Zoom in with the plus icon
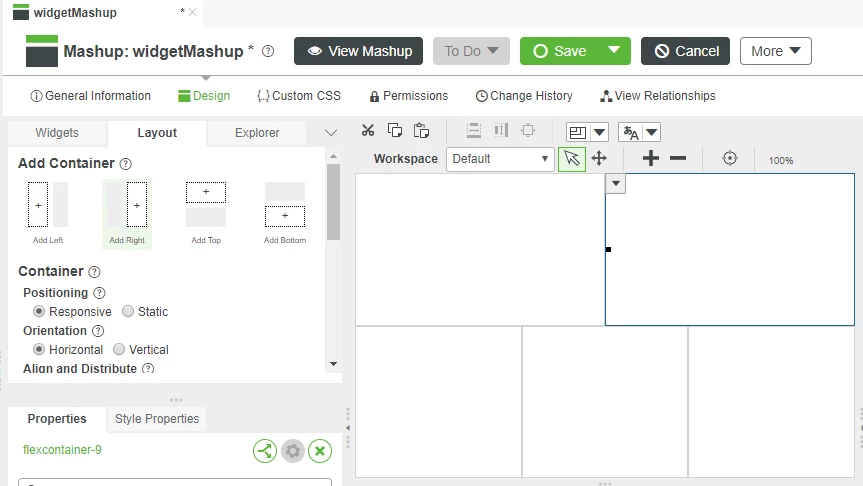 651,159
